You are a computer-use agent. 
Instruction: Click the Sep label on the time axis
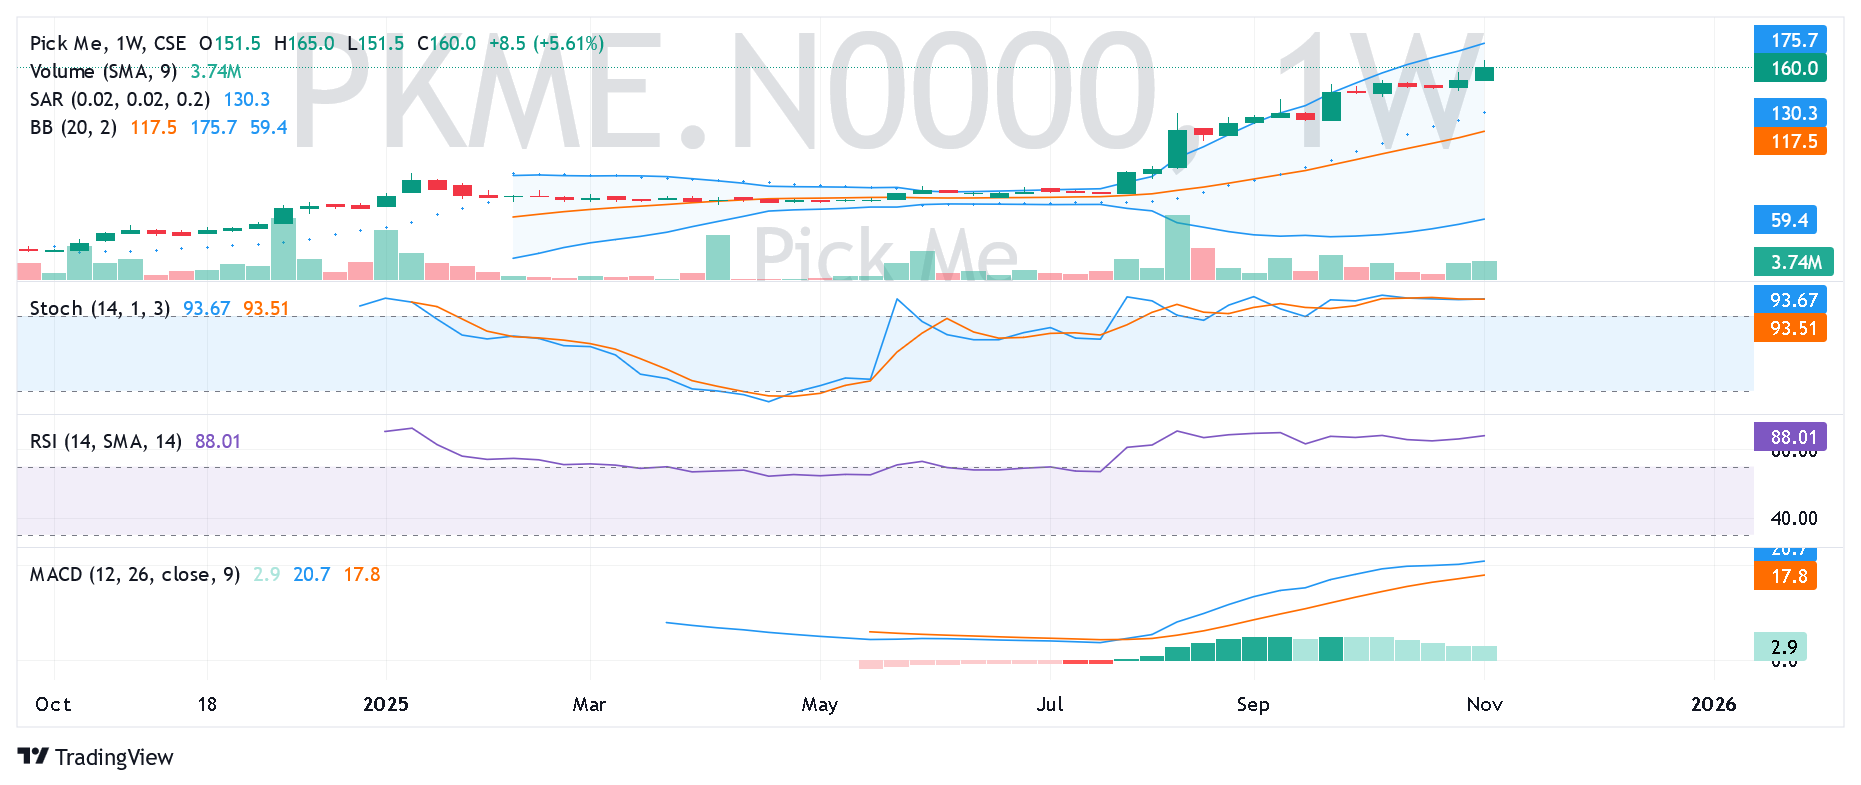[1253, 704]
